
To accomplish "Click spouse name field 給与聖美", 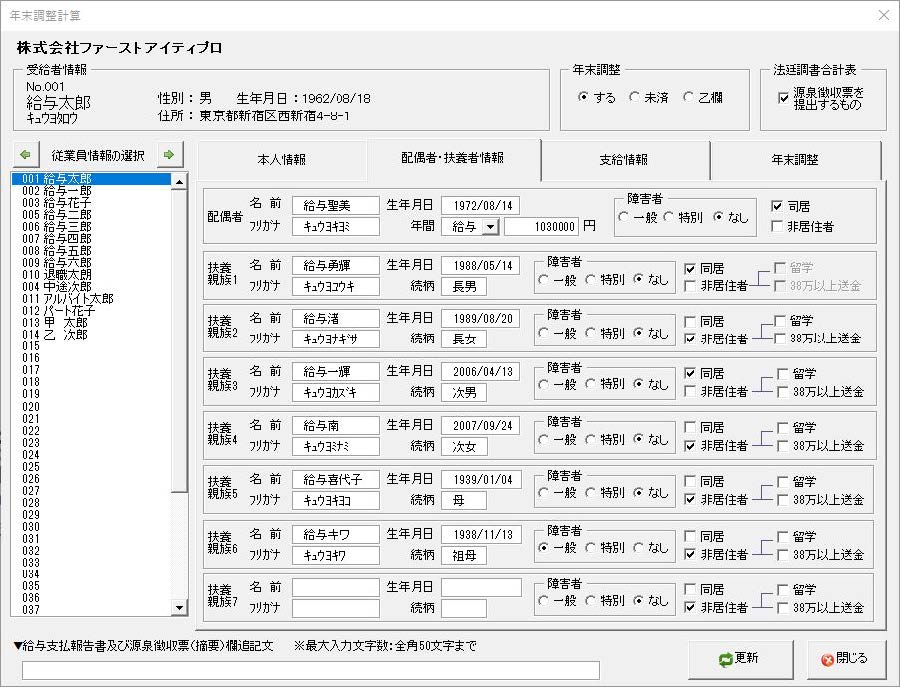I will [336, 205].
